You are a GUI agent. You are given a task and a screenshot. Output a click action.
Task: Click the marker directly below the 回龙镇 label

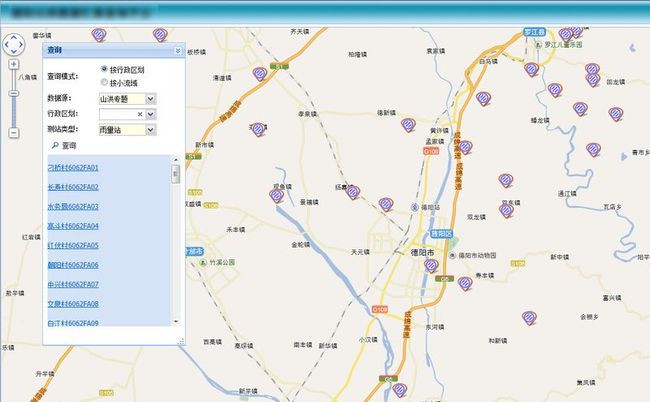coord(616,114)
